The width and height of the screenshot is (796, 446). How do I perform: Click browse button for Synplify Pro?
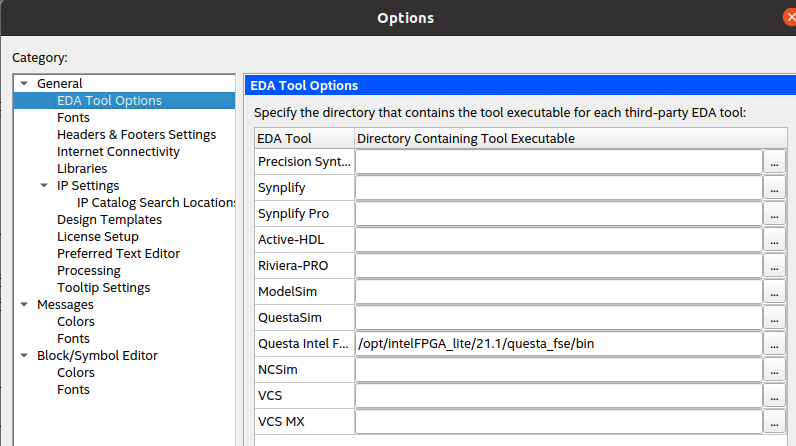pyautogui.click(x=775, y=214)
